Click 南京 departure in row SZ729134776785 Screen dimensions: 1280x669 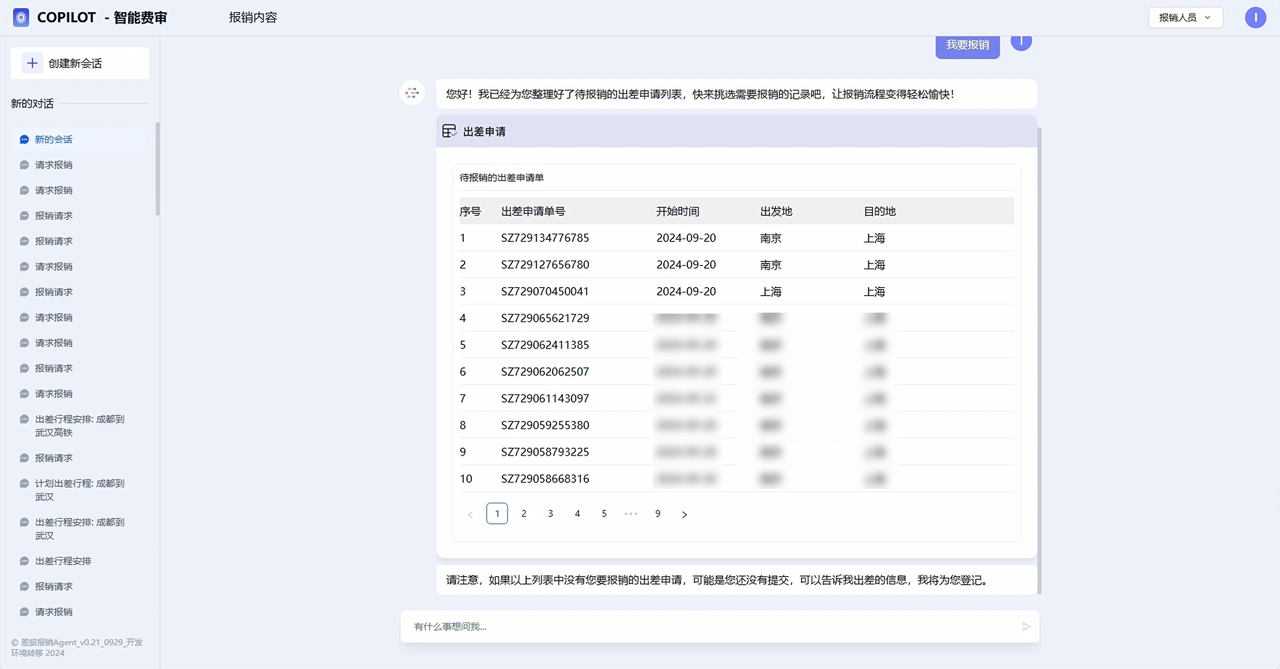point(771,238)
